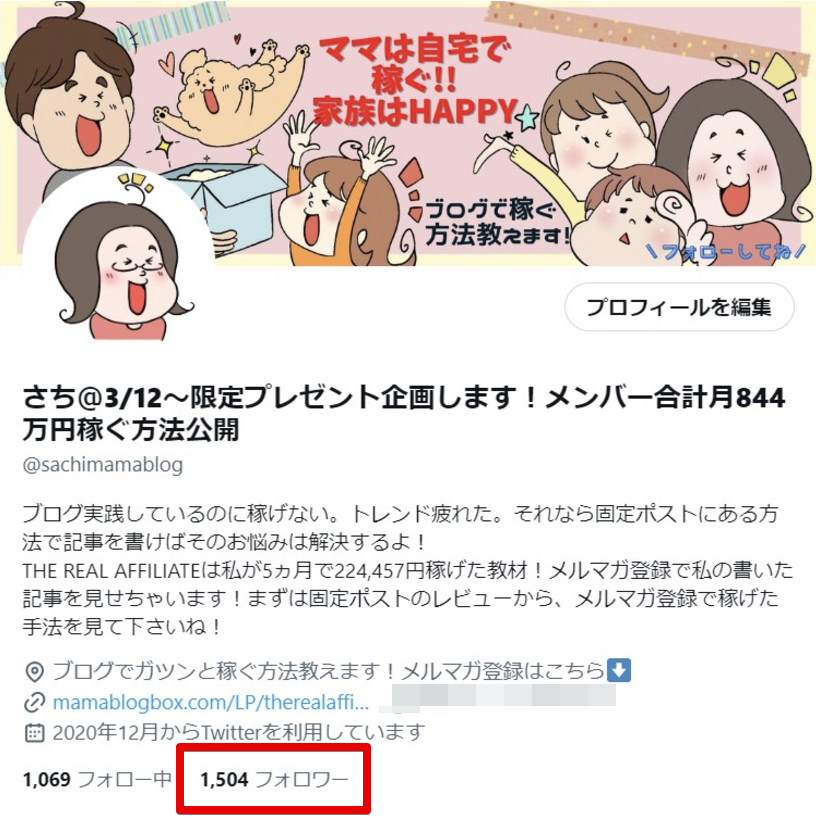Click the blue down-arrow emoji icon
Image resolution: width=816 pixels, height=818 pixels.
click(619, 670)
